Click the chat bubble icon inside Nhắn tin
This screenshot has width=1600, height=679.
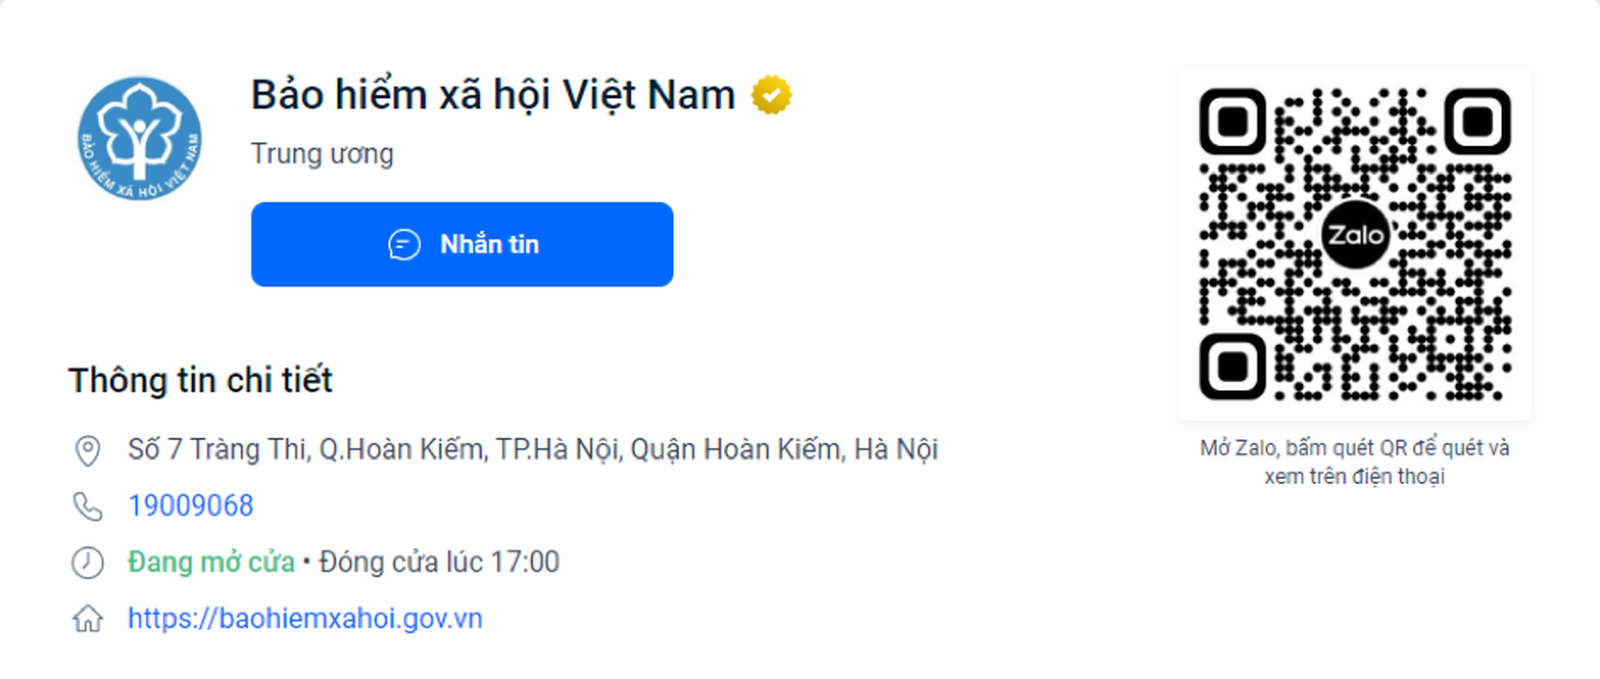[x=404, y=245]
